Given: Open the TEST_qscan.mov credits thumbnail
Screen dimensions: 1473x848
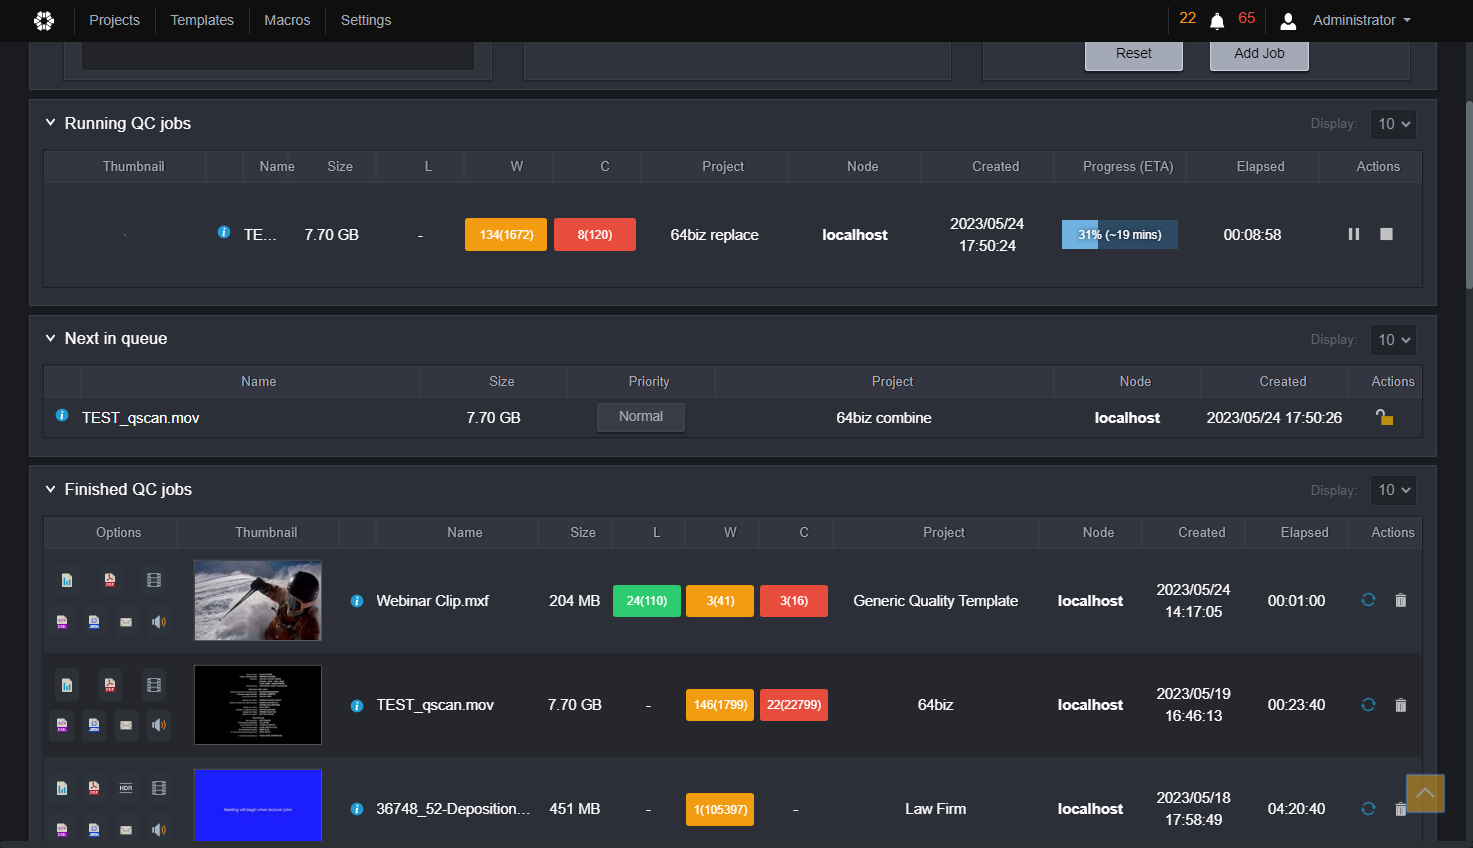Looking at the screenshot, I should [x=258, y=705].
